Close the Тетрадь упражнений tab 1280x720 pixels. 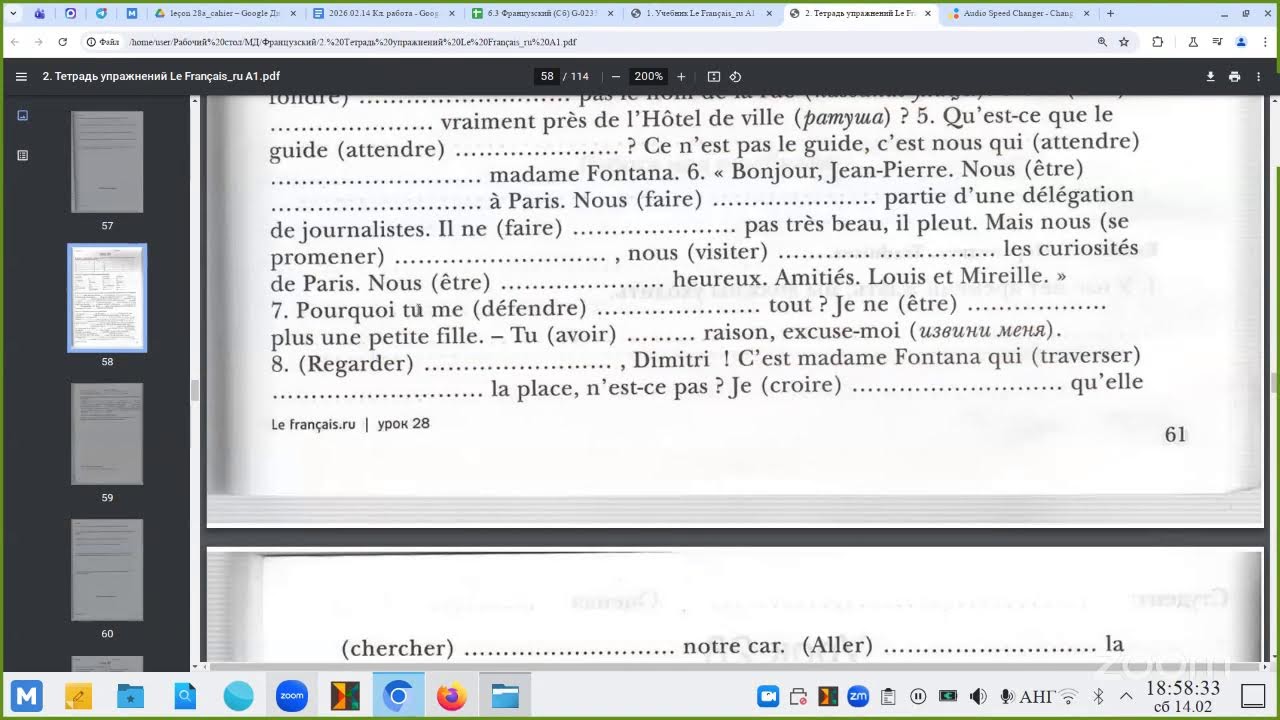(926, 14)
